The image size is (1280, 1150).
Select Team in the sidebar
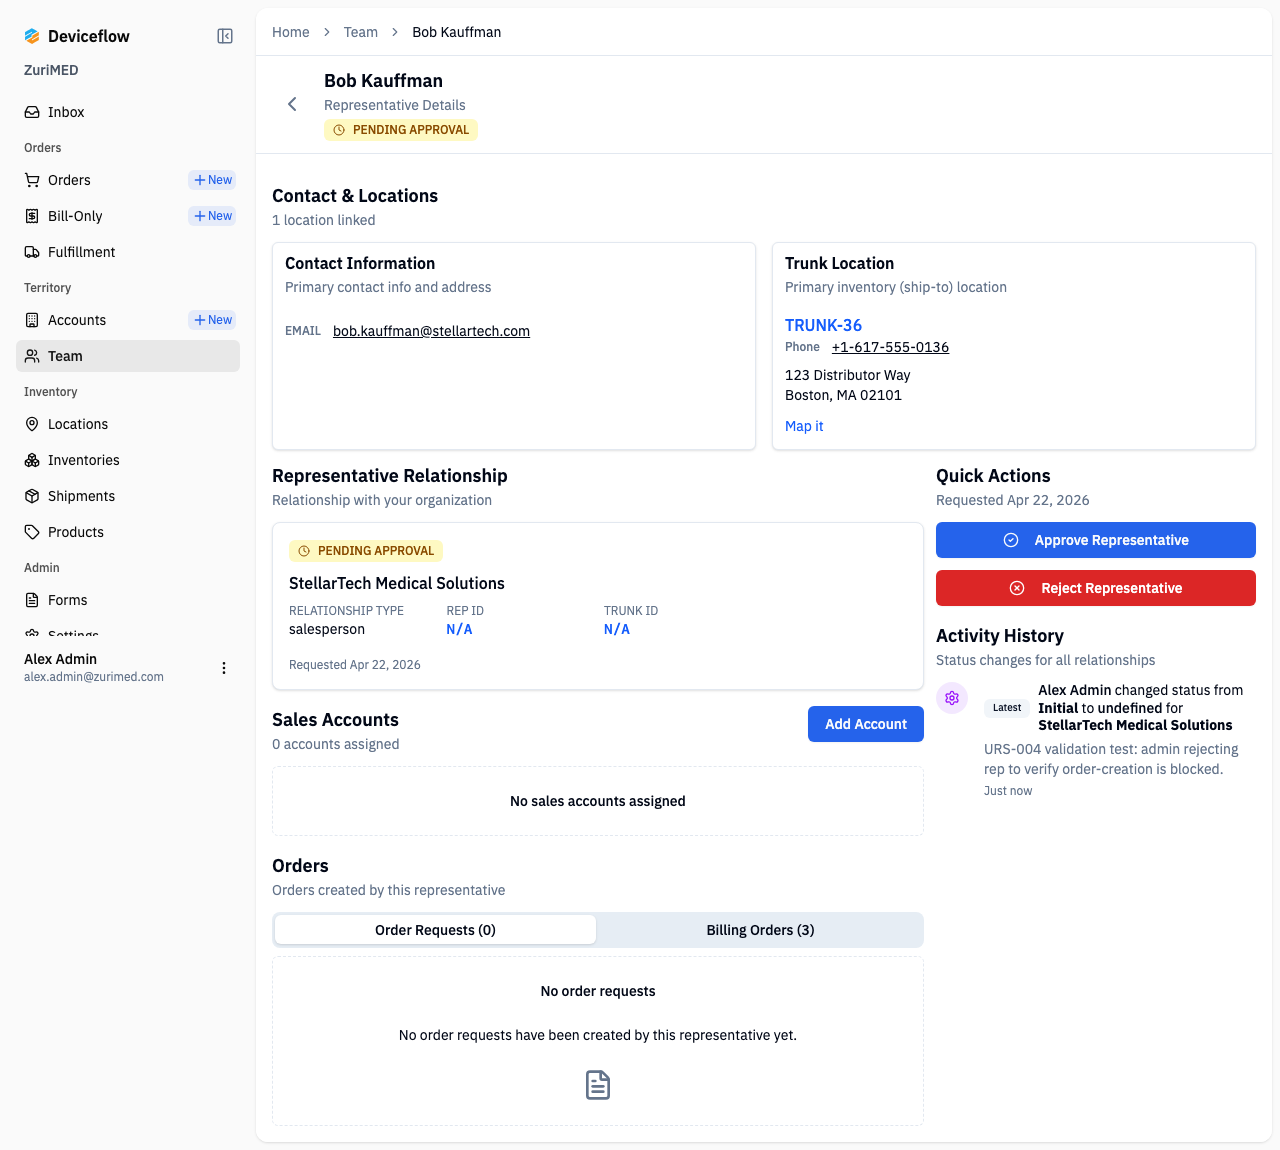pyautogui.click(x=128, y=356)
